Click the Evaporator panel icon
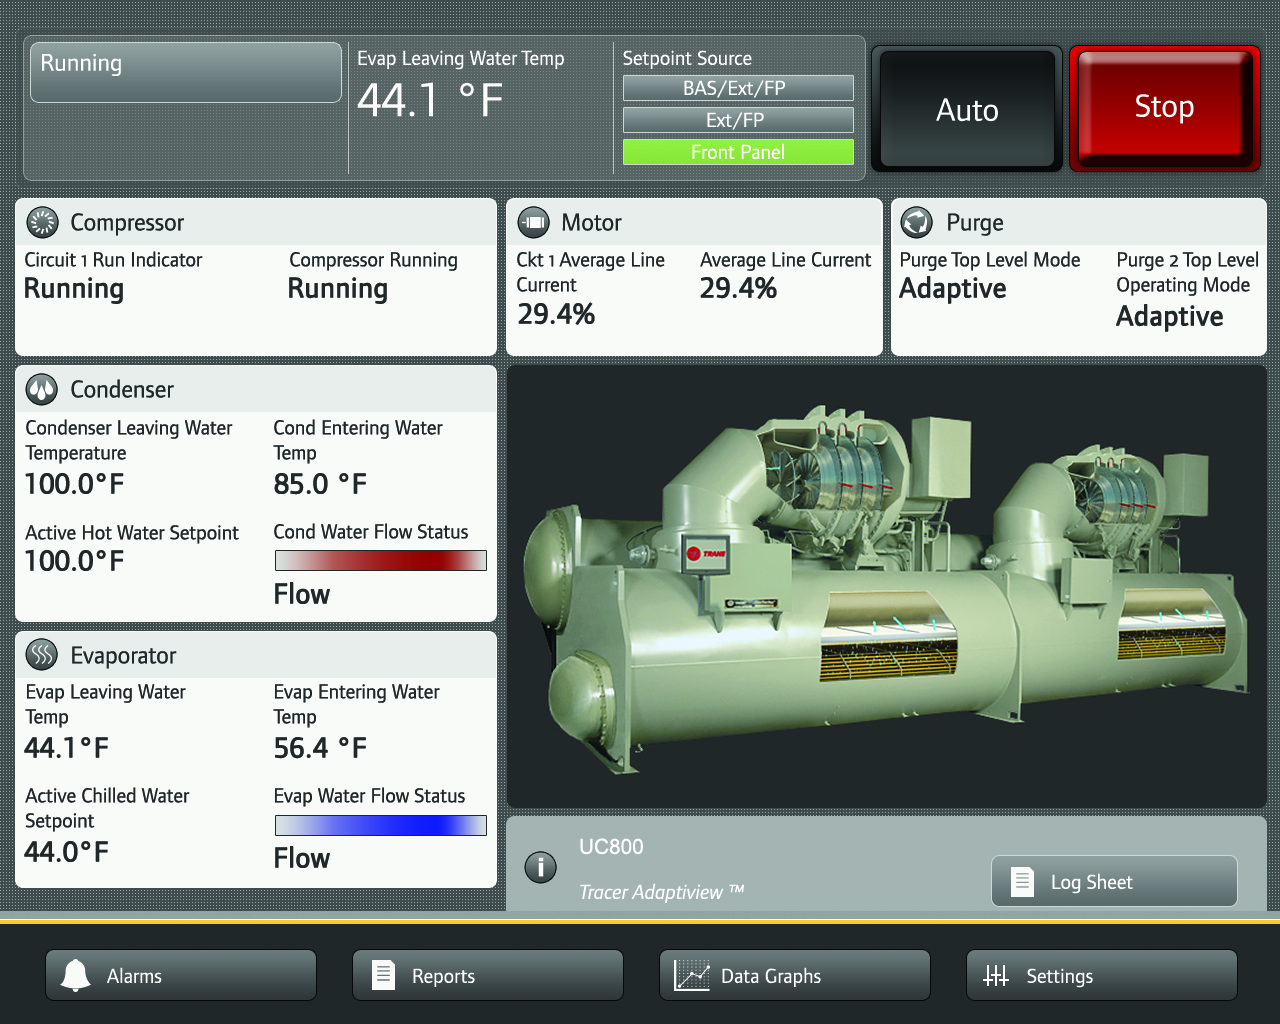This screenshot has height=1024, width=1280. pos(40,655)
